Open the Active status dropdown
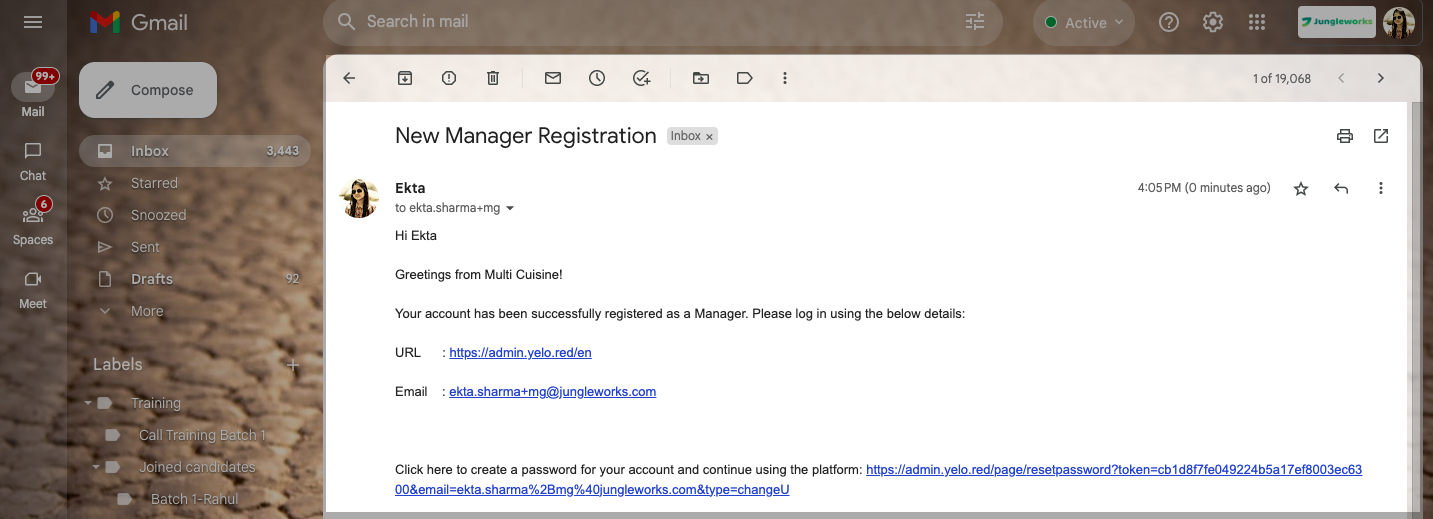The width and height of the screenshot is (1433, 519). coord(1084,22)
